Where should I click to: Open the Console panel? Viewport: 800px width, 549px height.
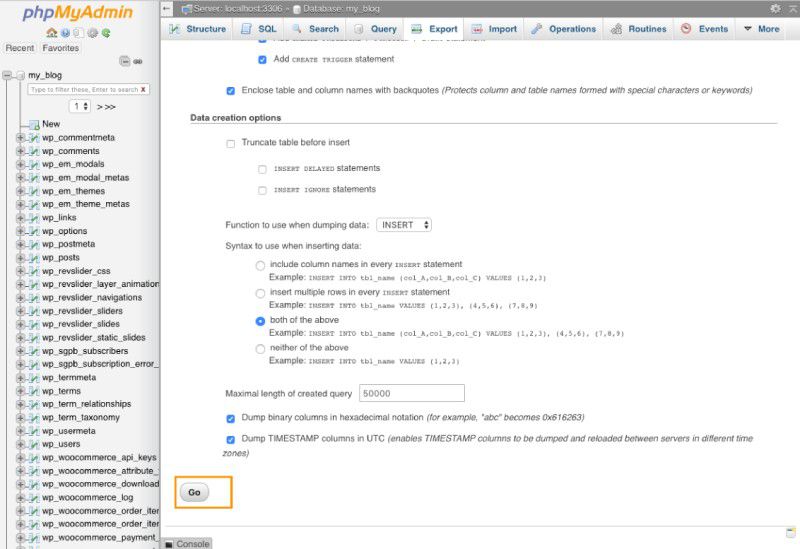(187, 544)
